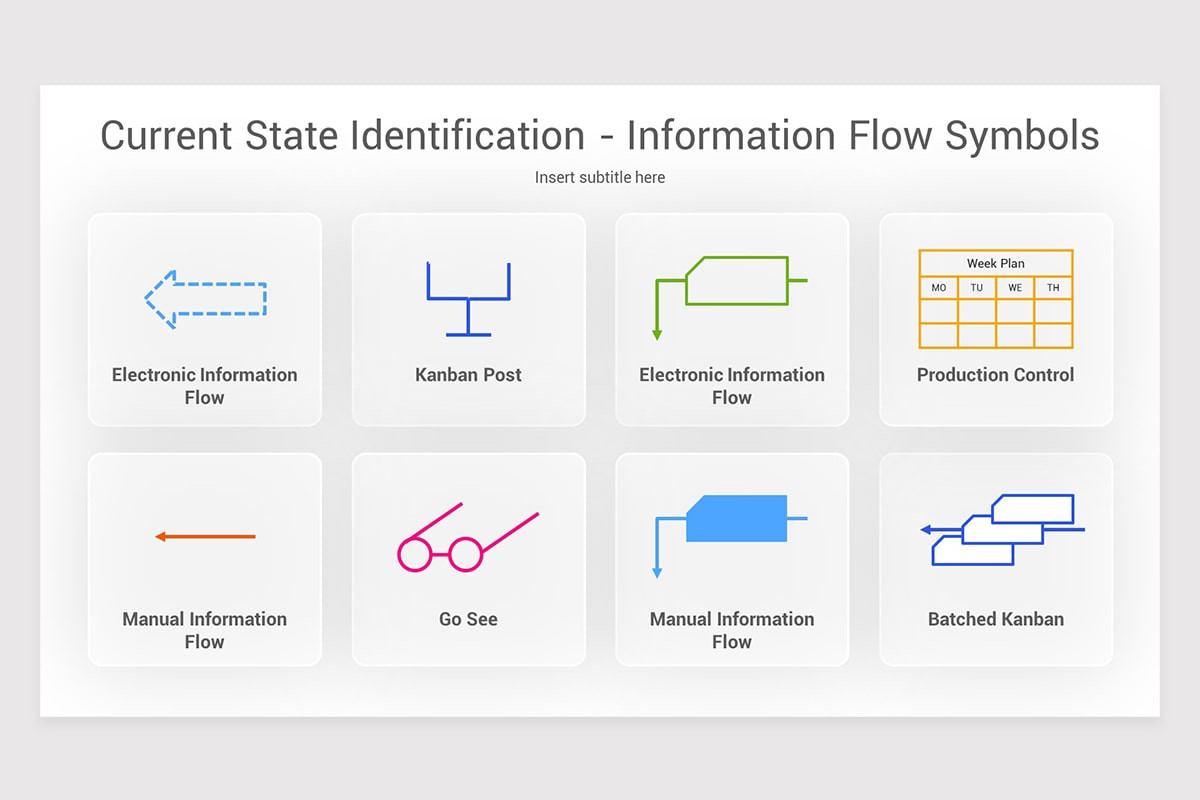Click the slide title "Current State Identification"
Screen dimensions: 1200x800
tap(343, 136)
